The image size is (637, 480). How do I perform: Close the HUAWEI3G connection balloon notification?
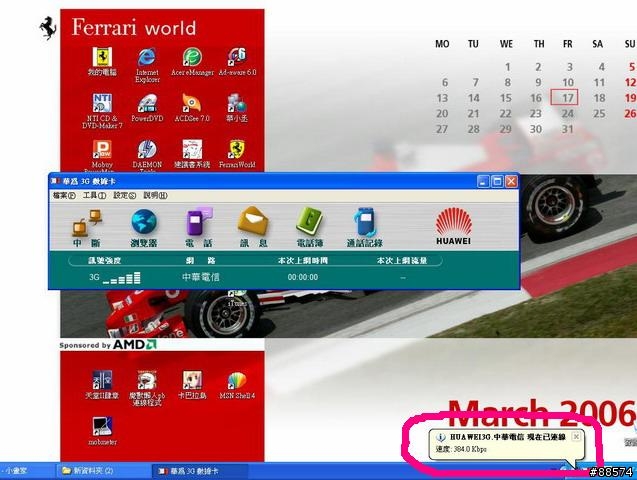(576, 437)
